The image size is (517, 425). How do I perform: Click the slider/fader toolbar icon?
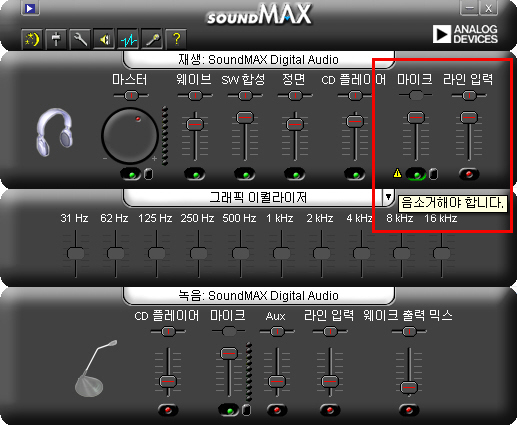56,39
